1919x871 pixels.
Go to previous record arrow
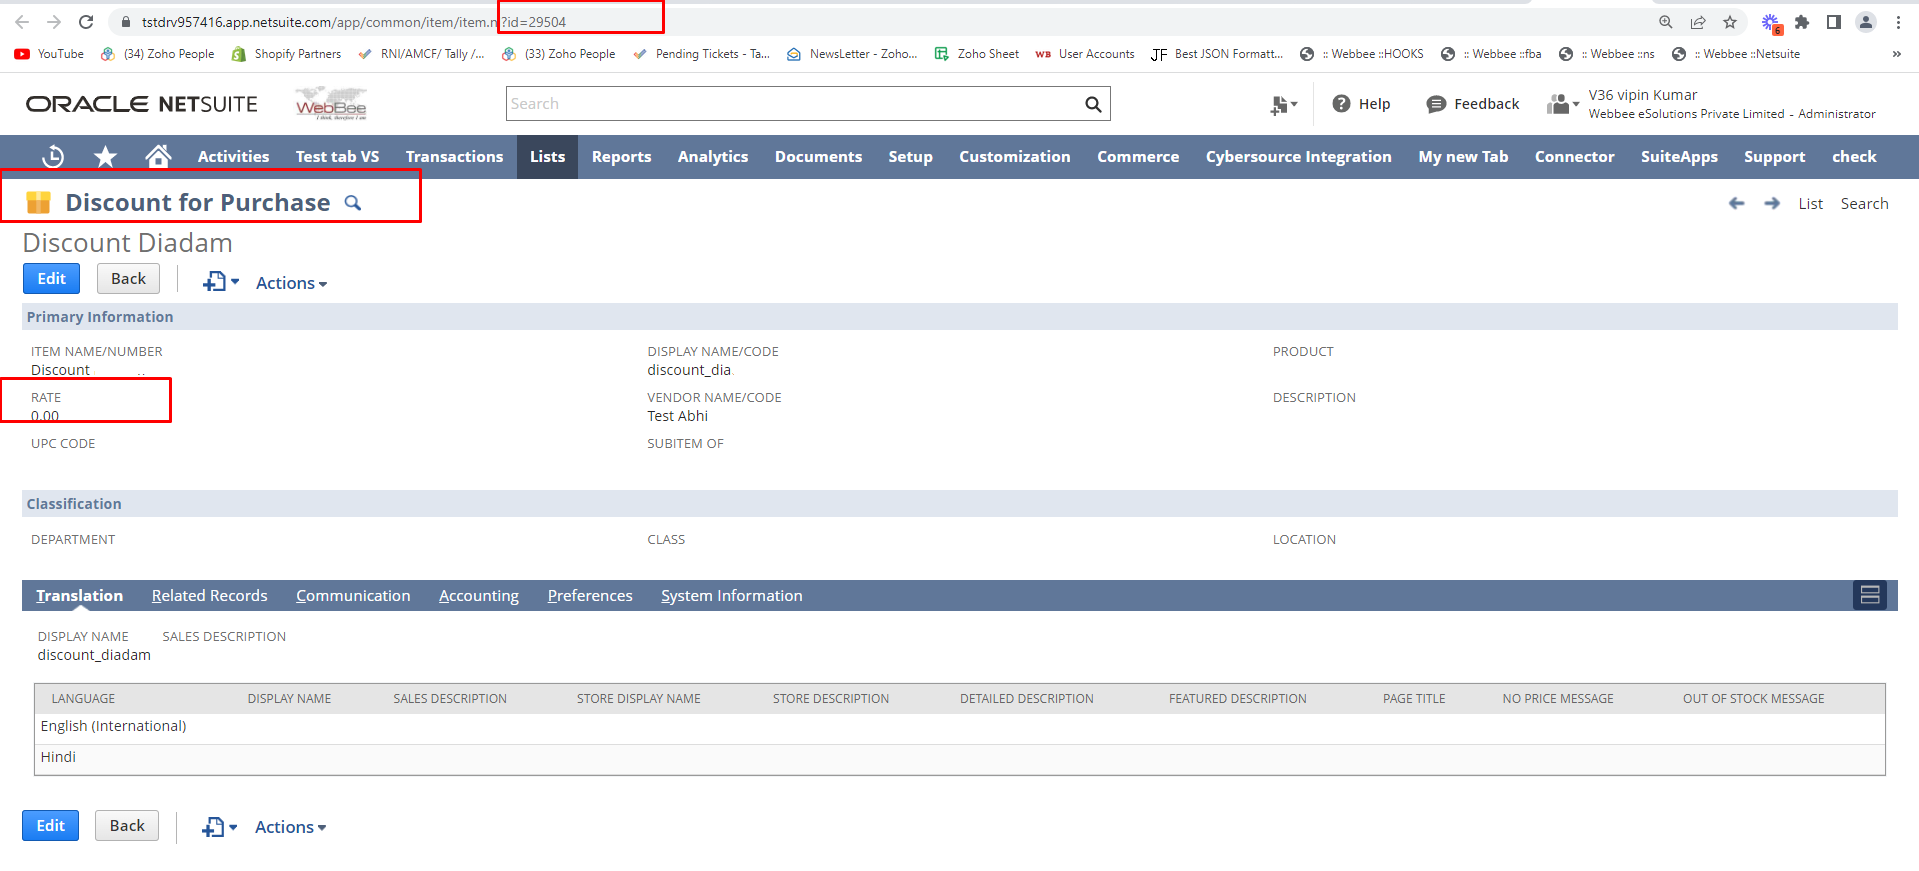tap(1736, 204)
